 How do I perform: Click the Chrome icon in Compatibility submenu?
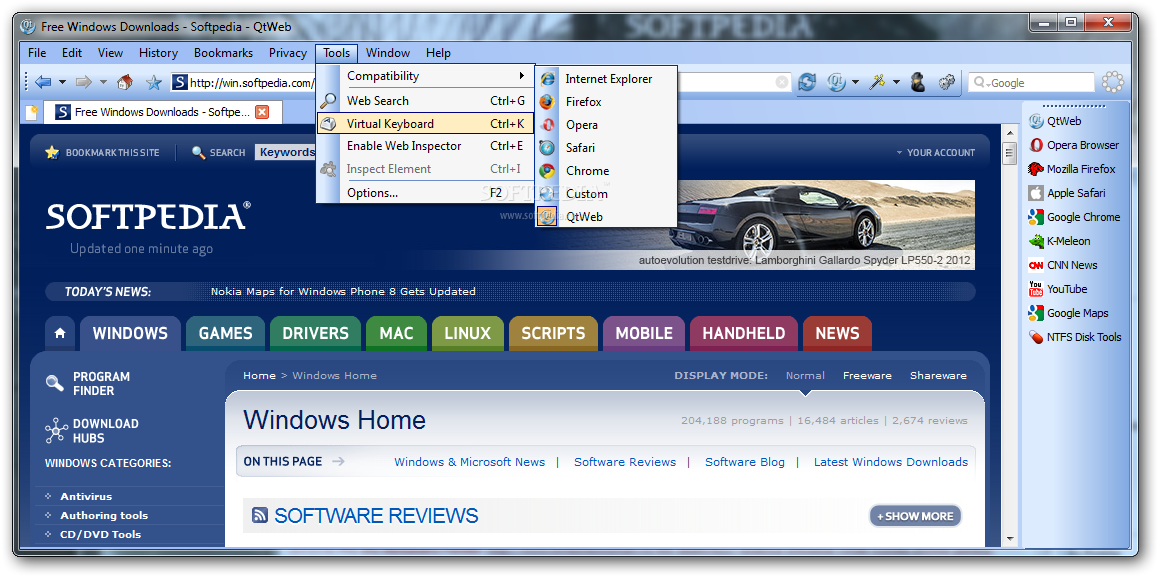point(547,171)
